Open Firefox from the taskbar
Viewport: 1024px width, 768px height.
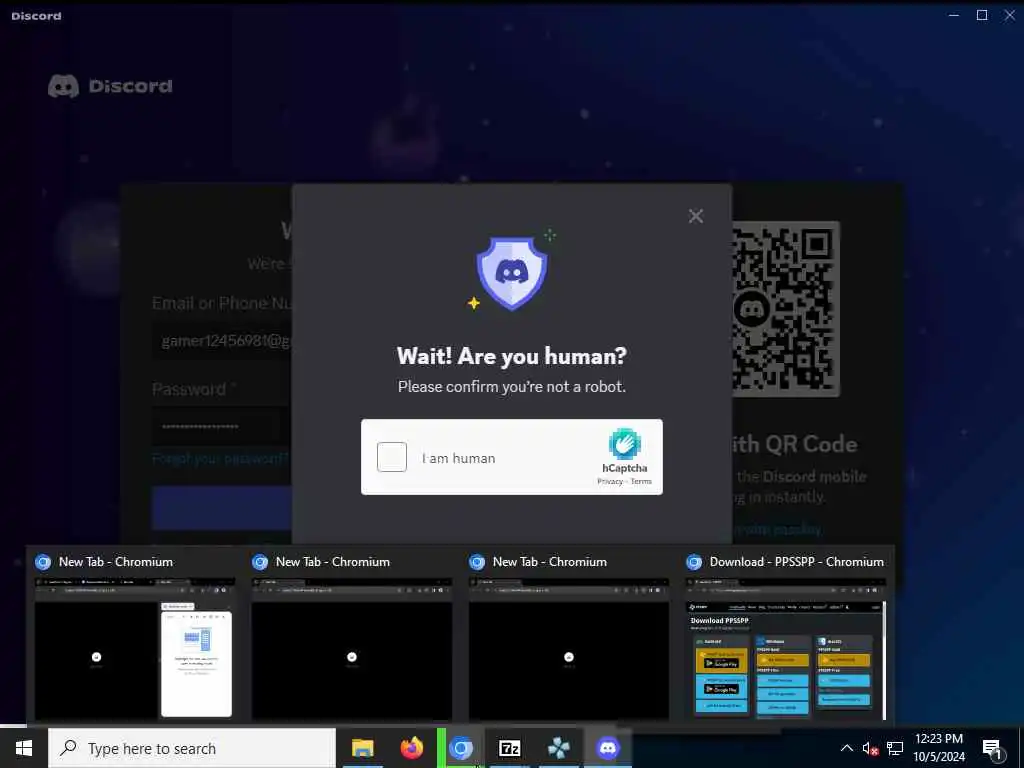point(411,748)
